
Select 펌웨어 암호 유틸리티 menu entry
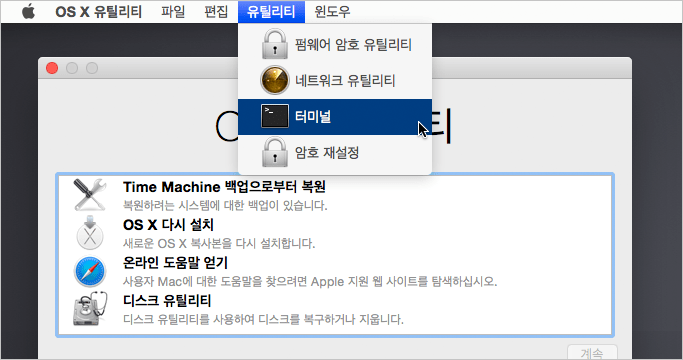tap(335, 44)
